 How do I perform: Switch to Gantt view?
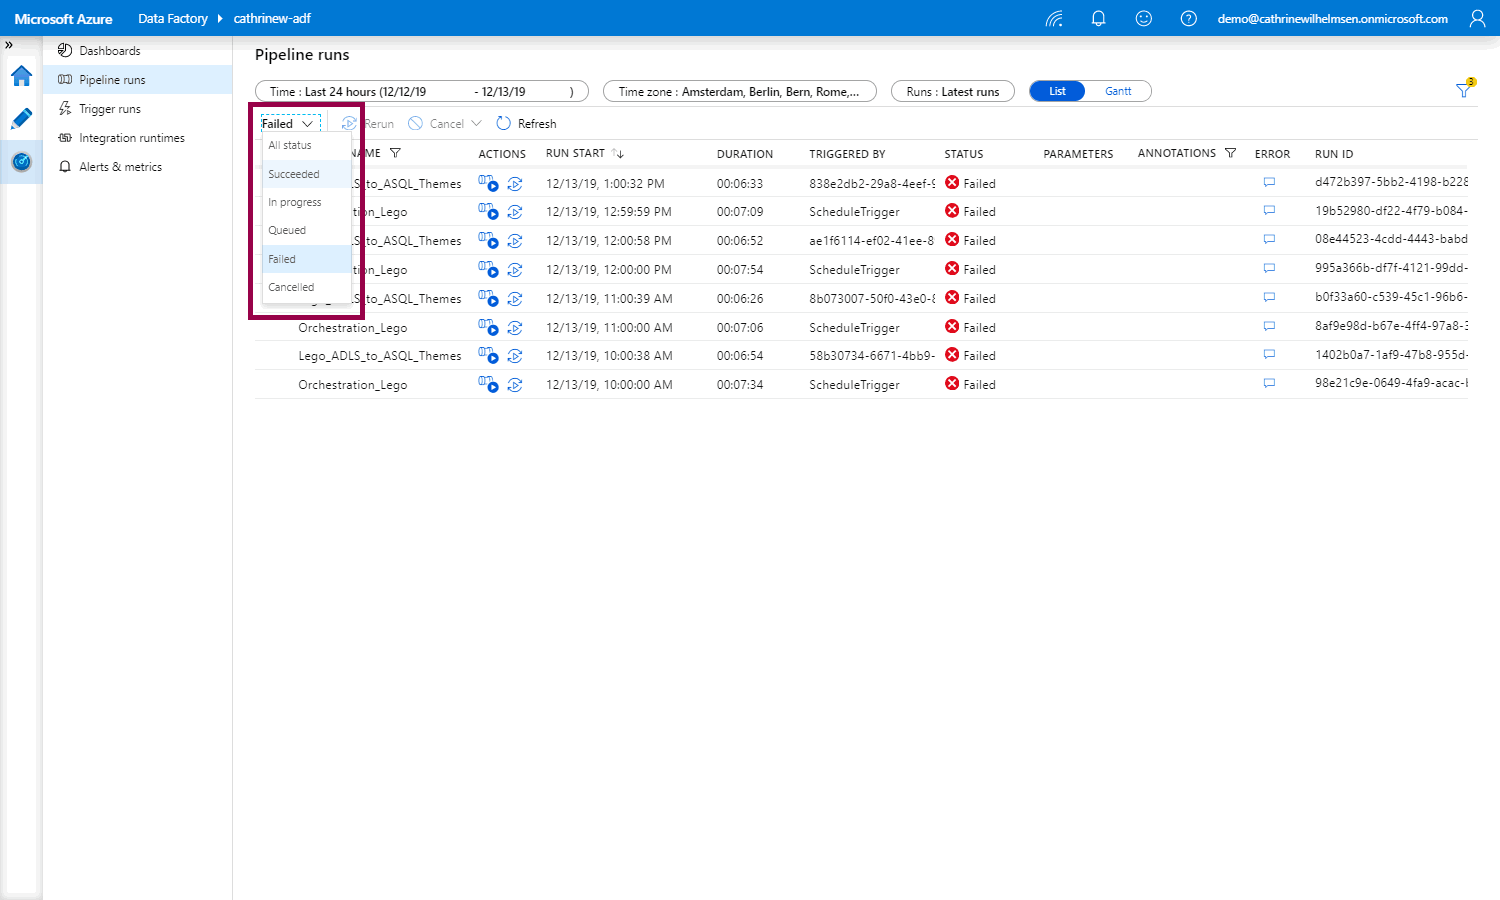pos(1118,91)
